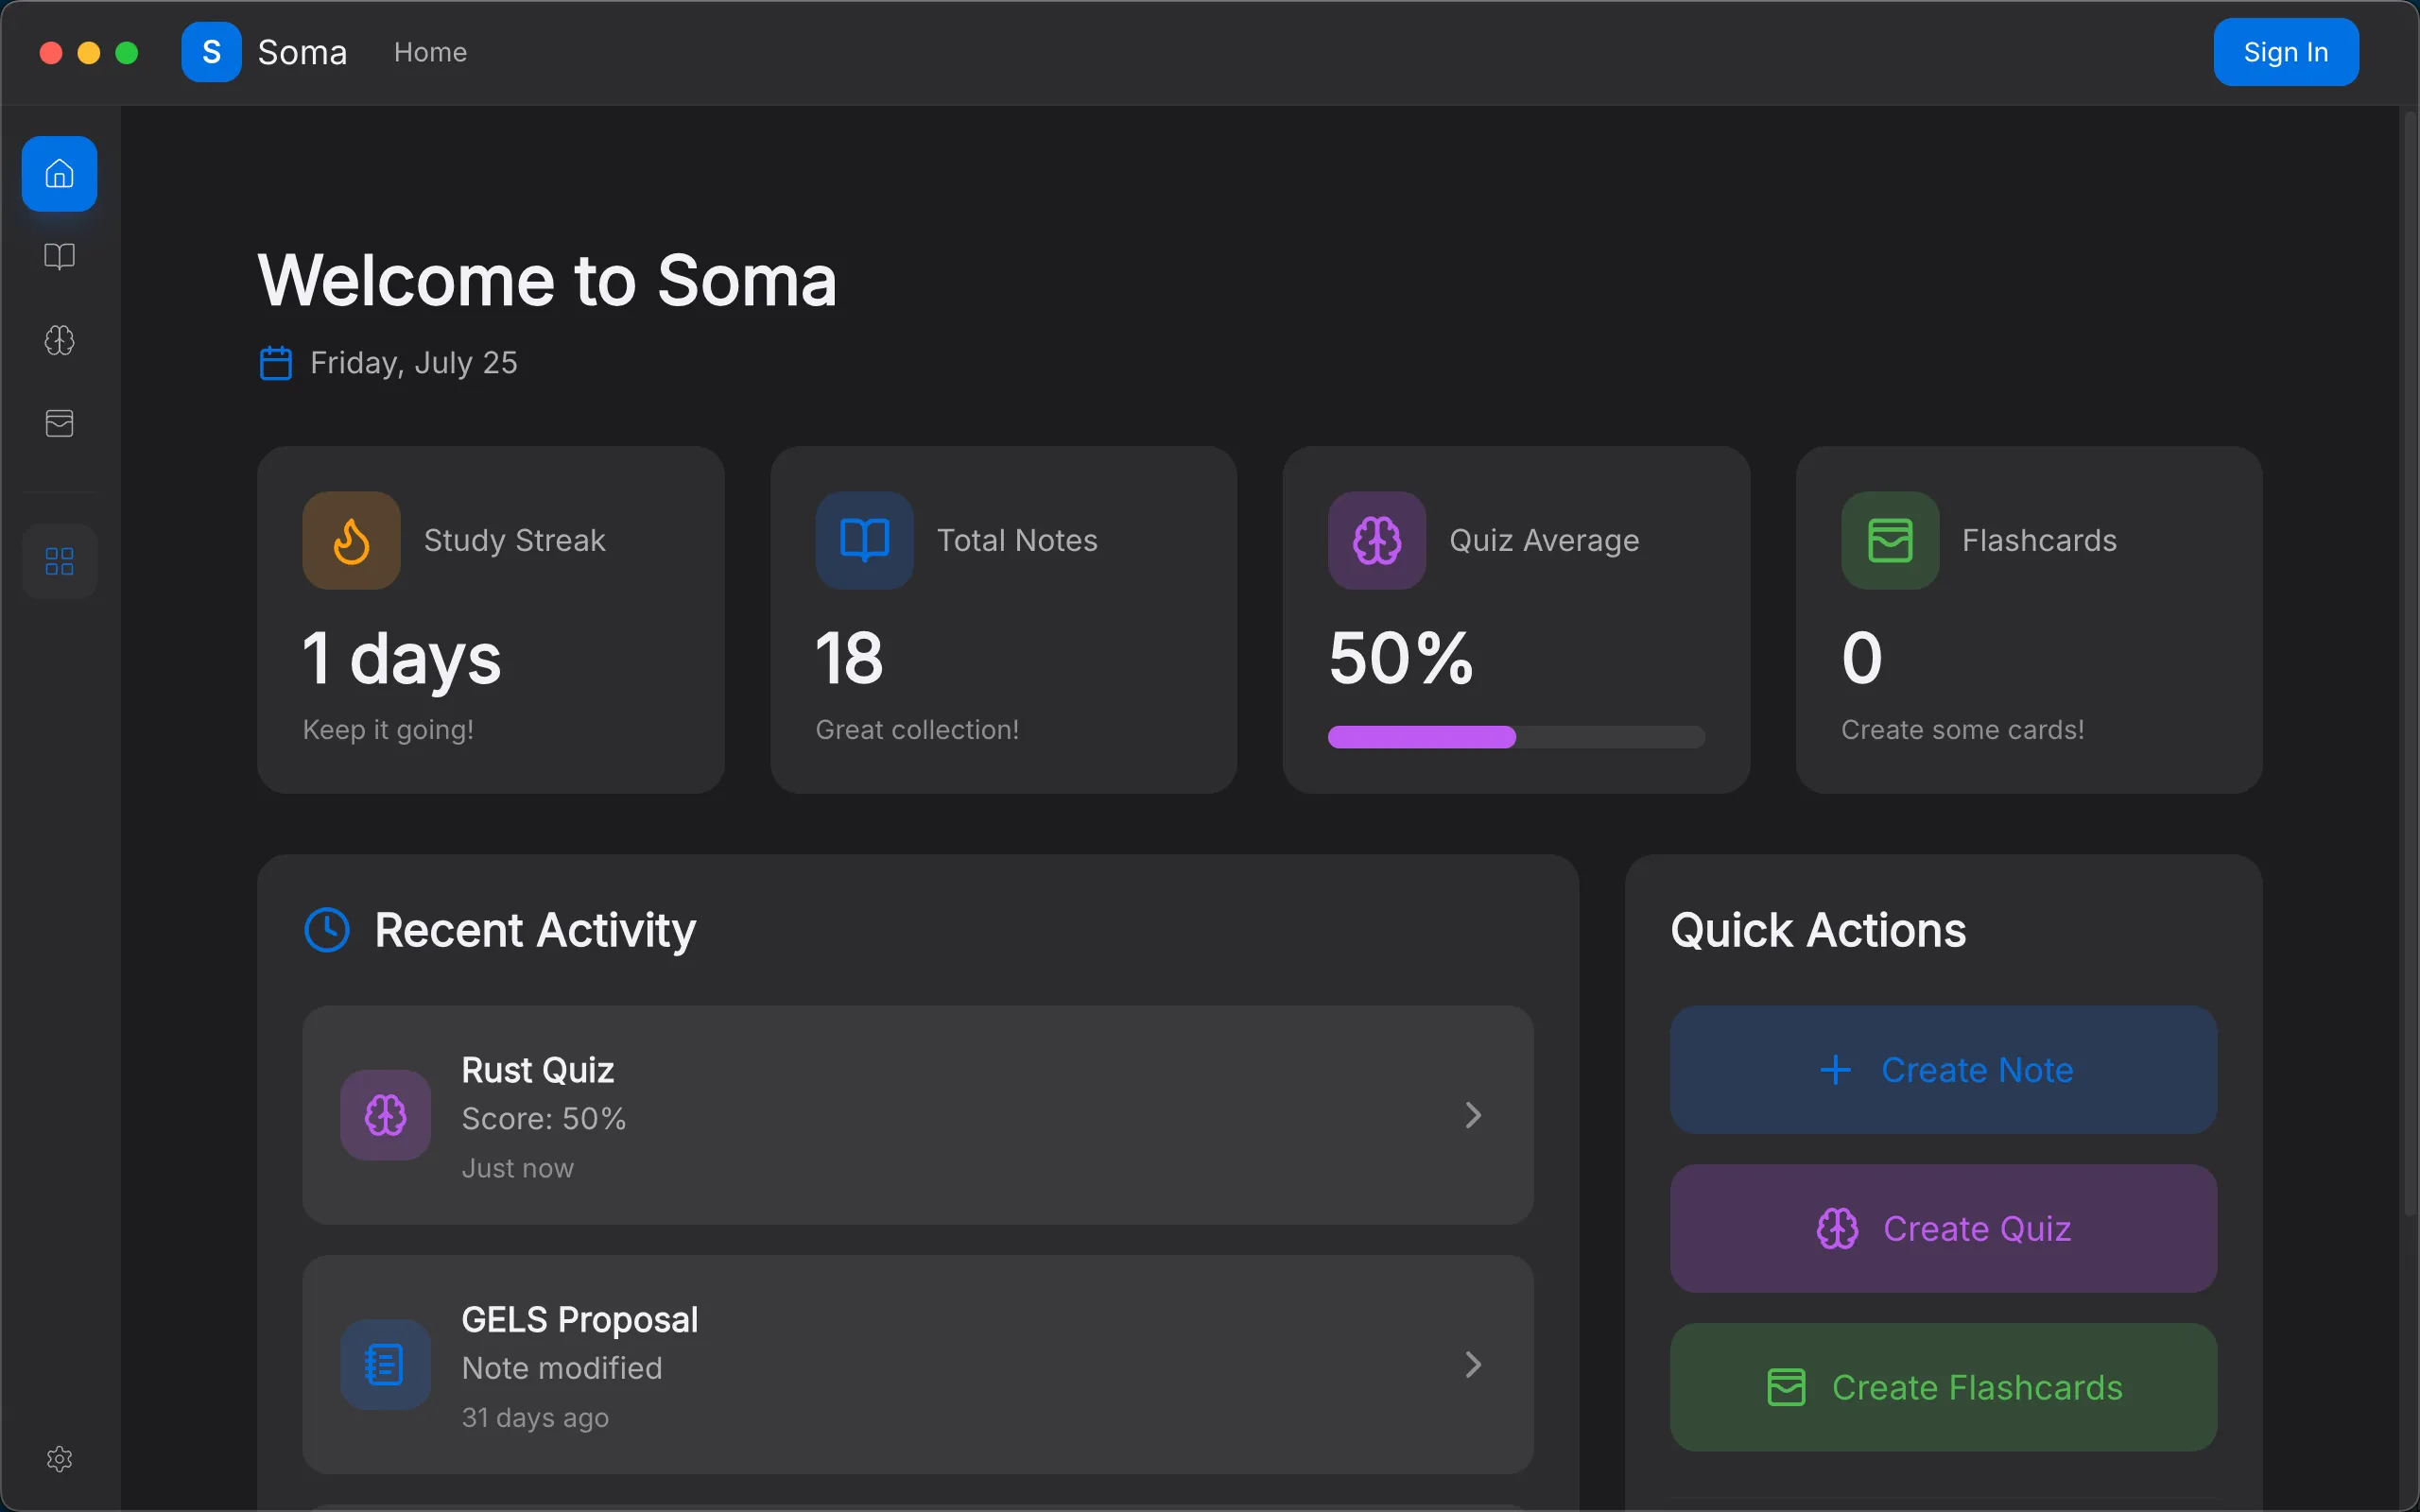Click the 'Quick Actions' heading
Screen dimensions: 2420x1512
tap(1818, 930)
